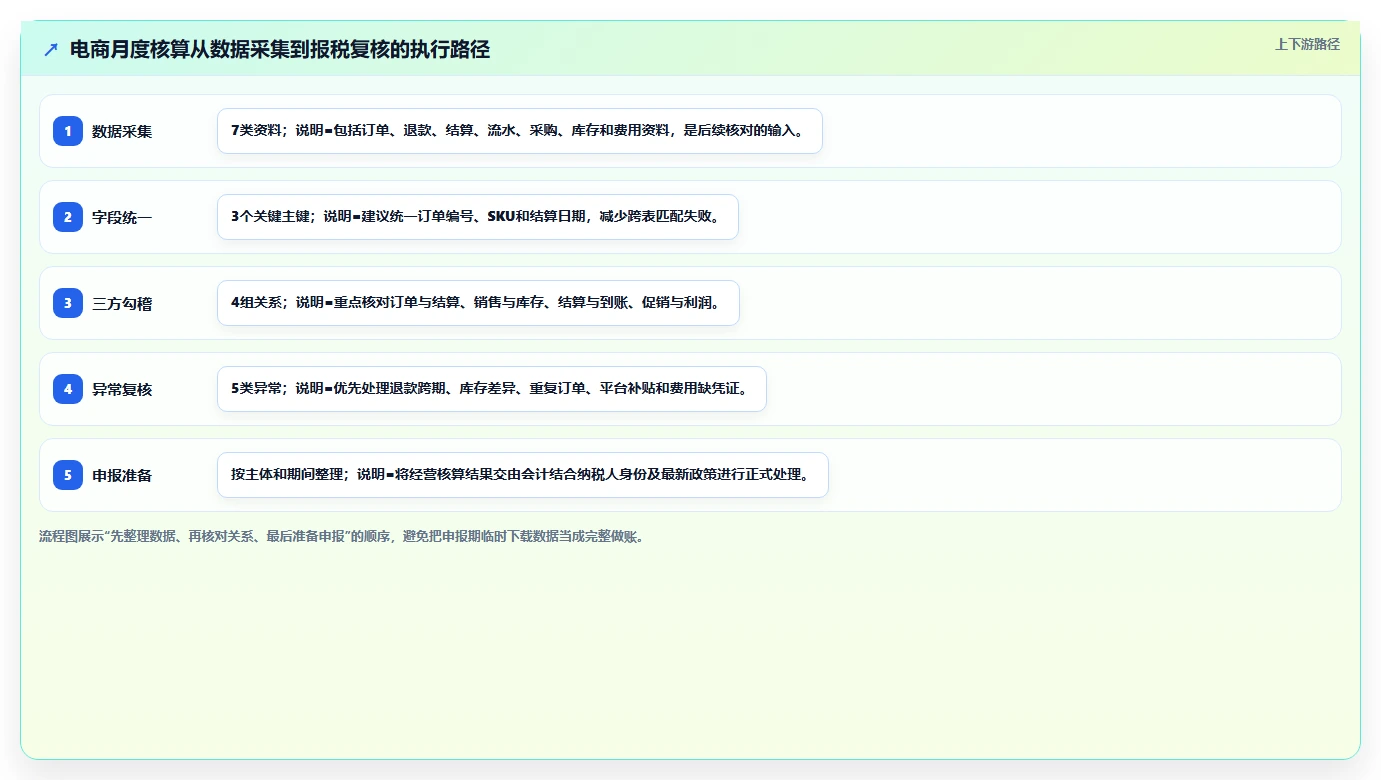1381x780 pixels.
Task: Select the 字段统一 step label
Action: point(122,217)
